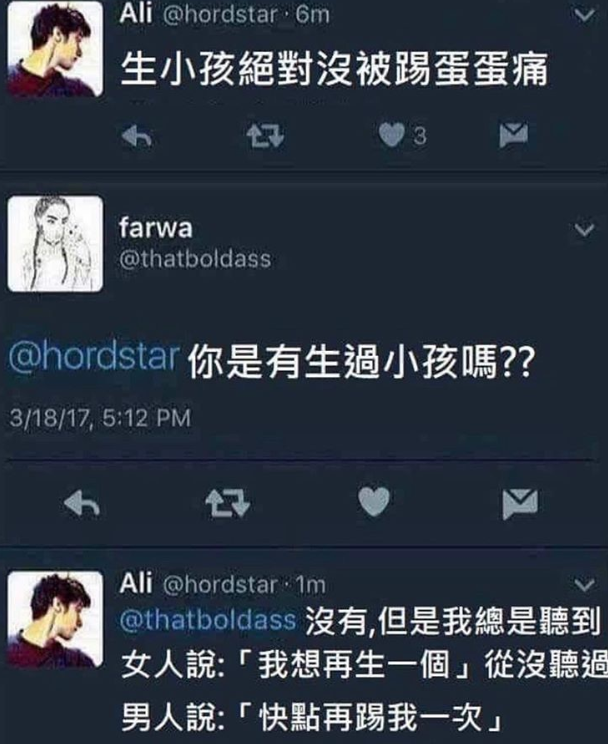Like farwa's tweet
This screenshot has height=744, width=608.
374,502
